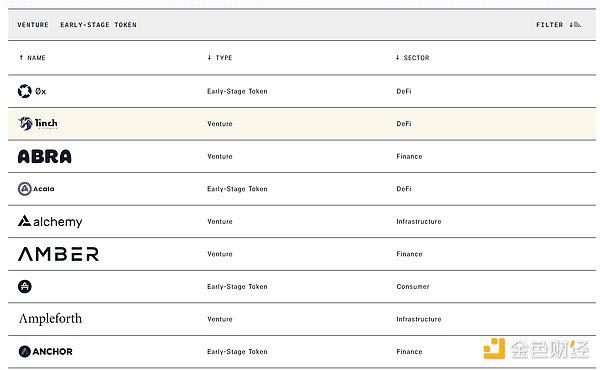Select the ABRA logo
Viewport: 600px width, 370px height.
pos(44,156)
